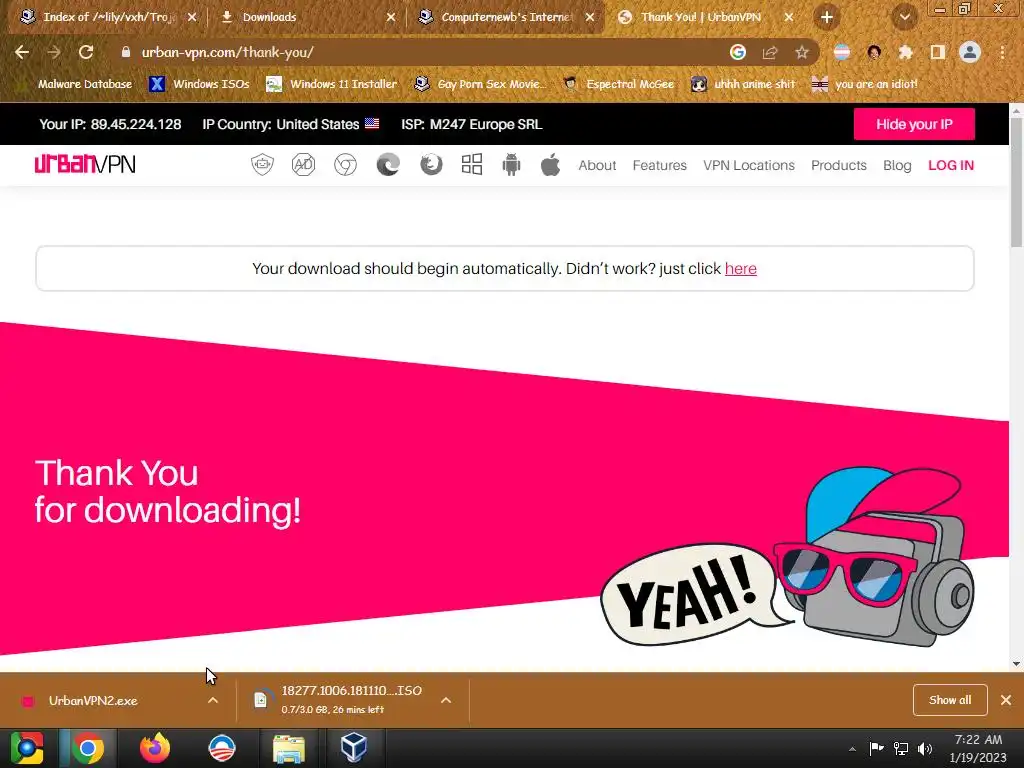Click the AD blocker product icon
1024x768 pixels.
303,165
